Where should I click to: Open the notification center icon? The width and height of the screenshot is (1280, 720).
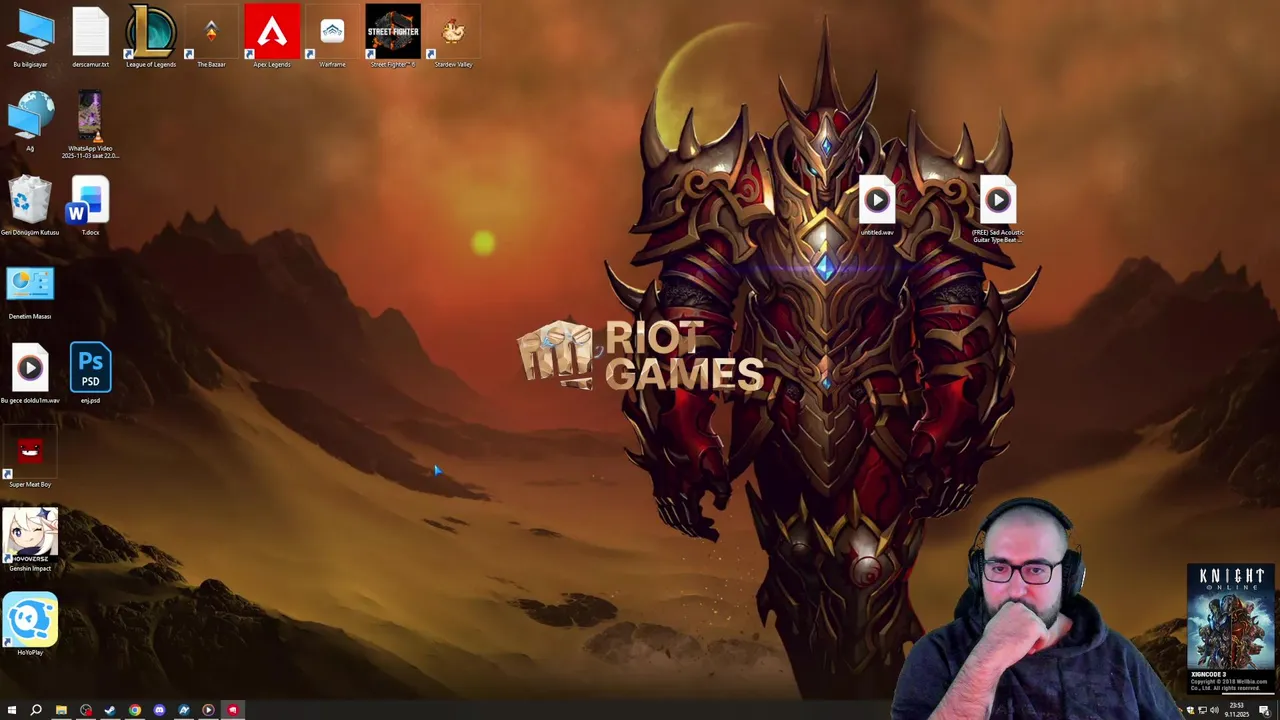point(1265,711)
